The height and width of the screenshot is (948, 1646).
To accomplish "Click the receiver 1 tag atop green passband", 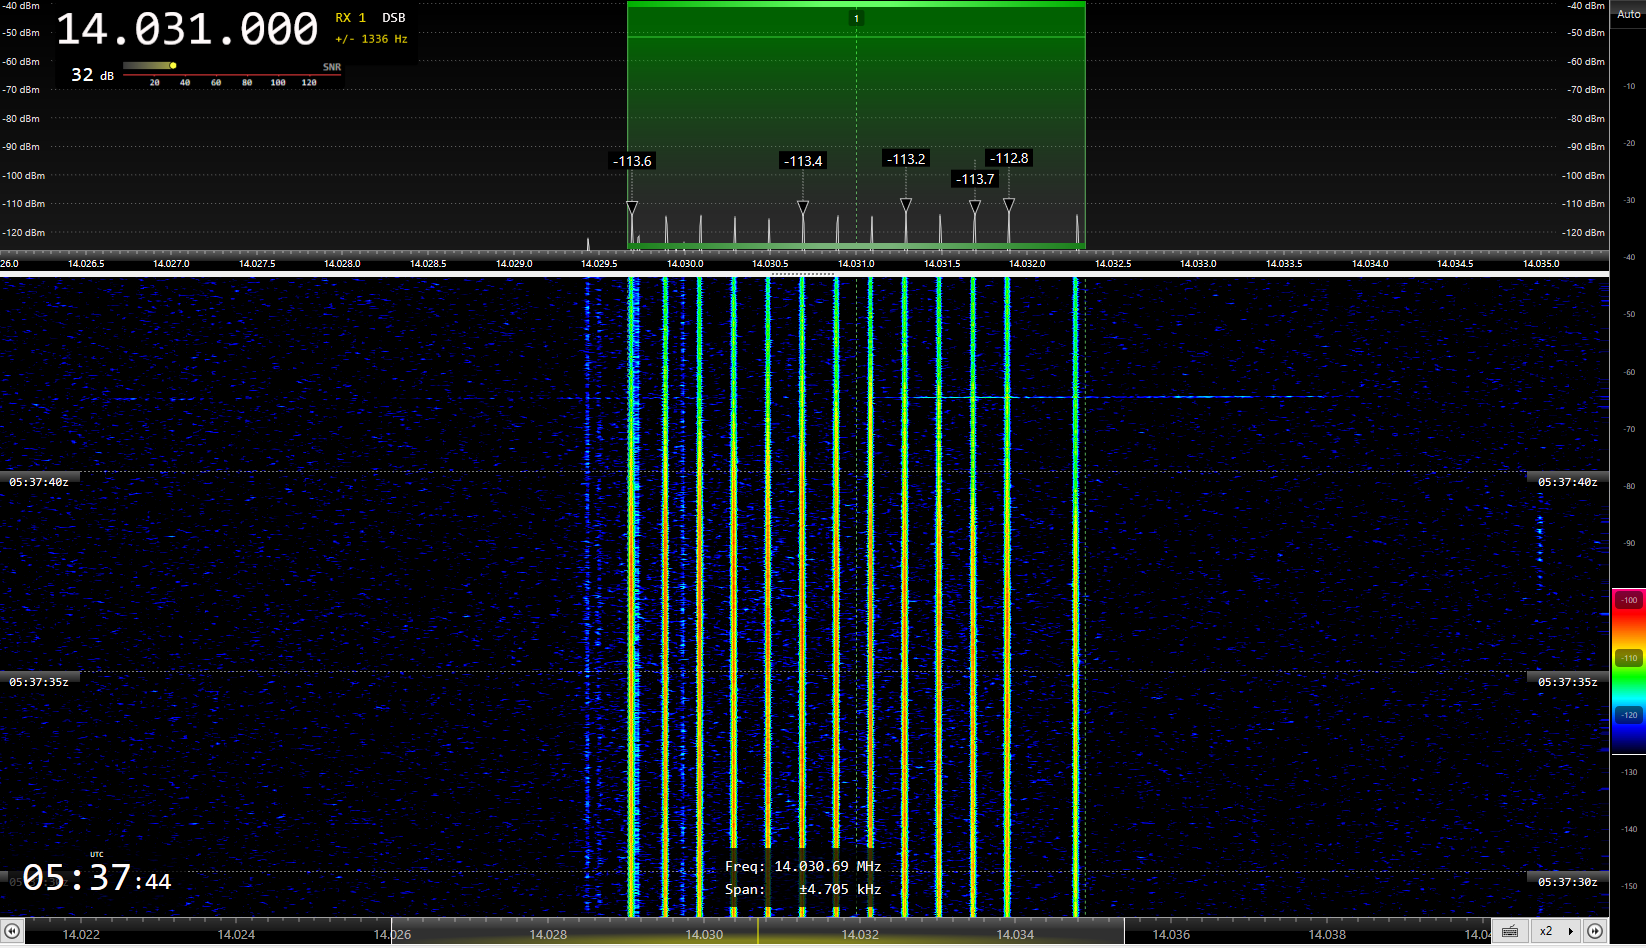I will click(x=856, y=18).
